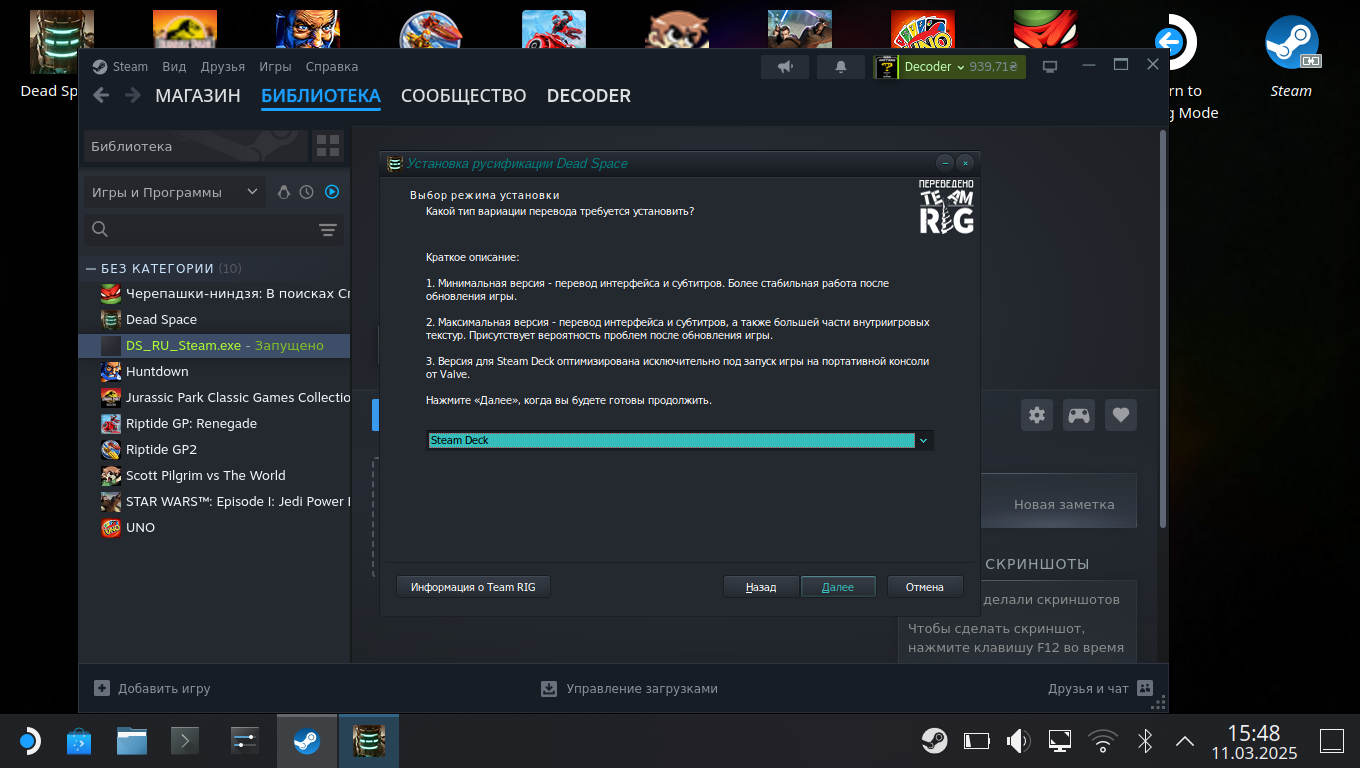
Task: Toggle favorite heart for the game
Action: (x=1121, y=415)
